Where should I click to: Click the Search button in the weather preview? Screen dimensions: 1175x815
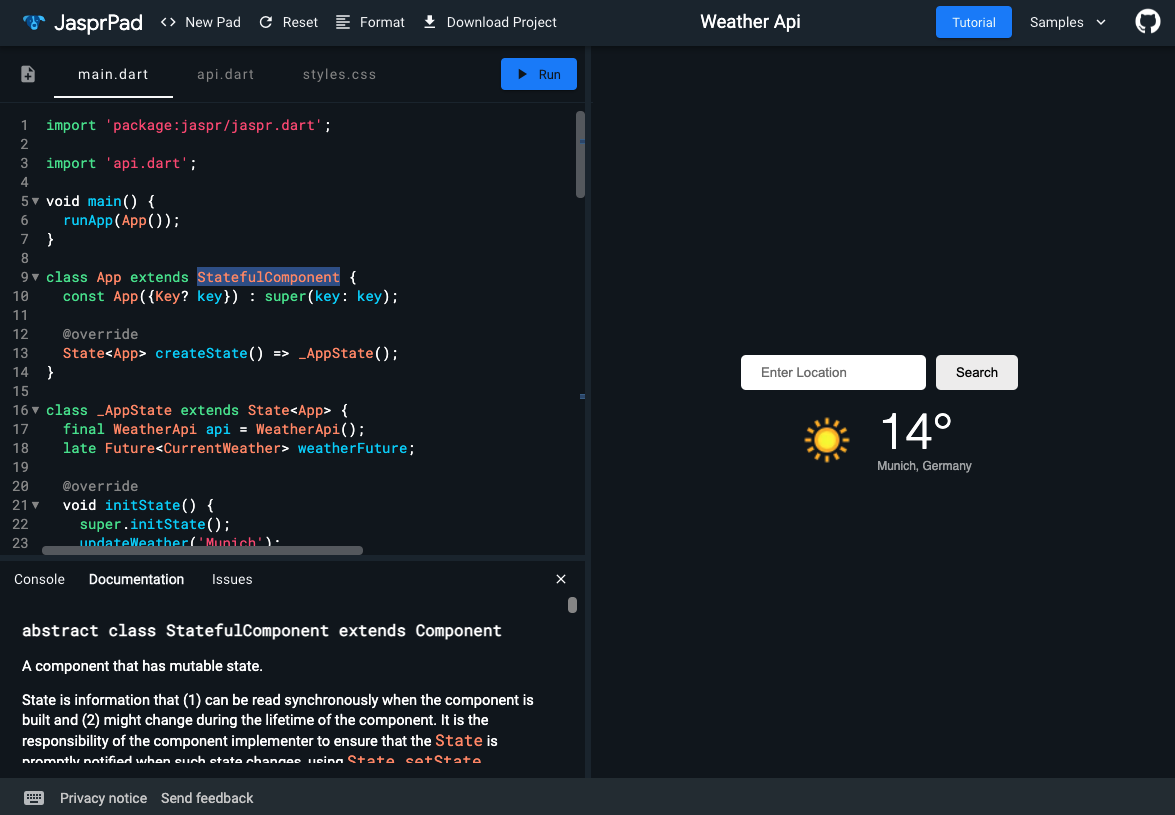[x=976, y=372]
